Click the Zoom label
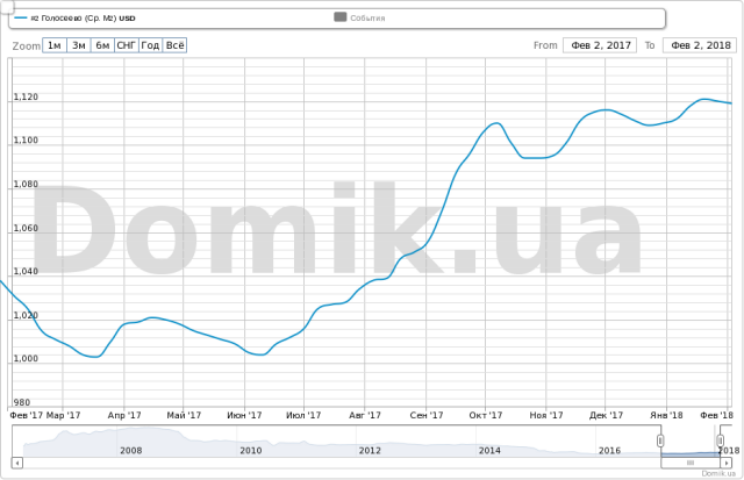Screen dimensions: 744x480 (27, 46)
